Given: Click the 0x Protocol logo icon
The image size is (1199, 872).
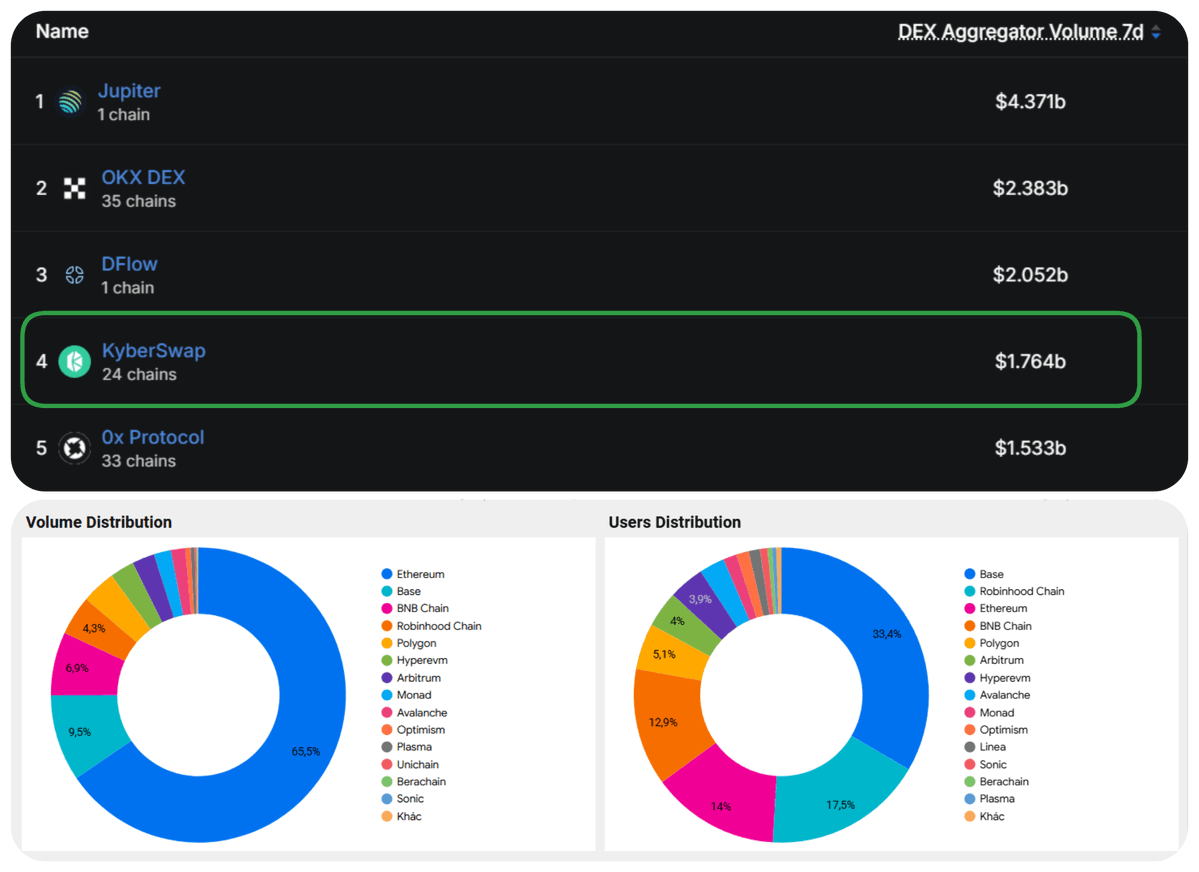Looking at the screenshot, I should point(75,447).
